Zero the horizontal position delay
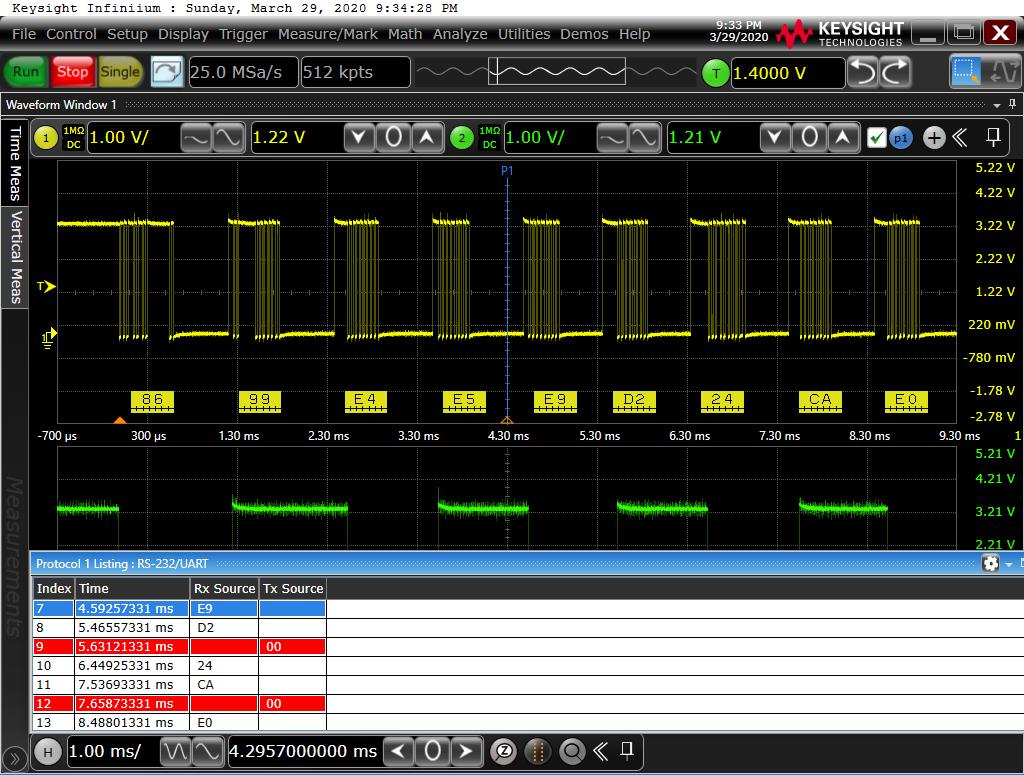 432,751
